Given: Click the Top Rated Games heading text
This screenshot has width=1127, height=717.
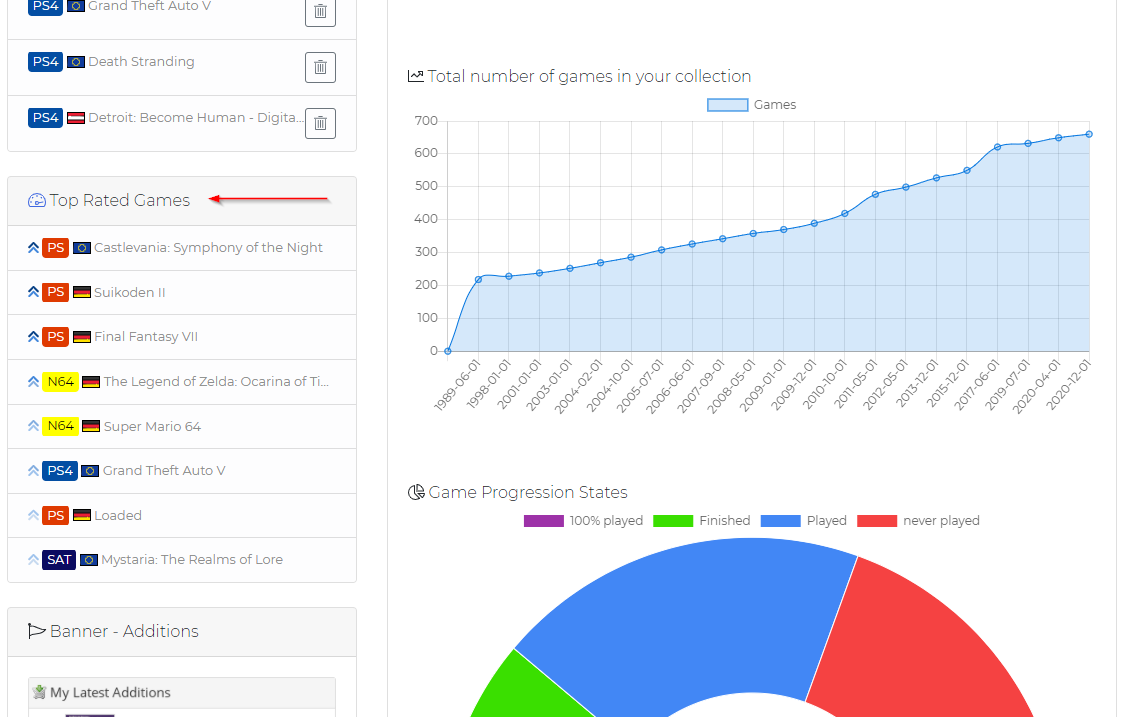Looking at the screenshot, I should (x=119, y=200).
